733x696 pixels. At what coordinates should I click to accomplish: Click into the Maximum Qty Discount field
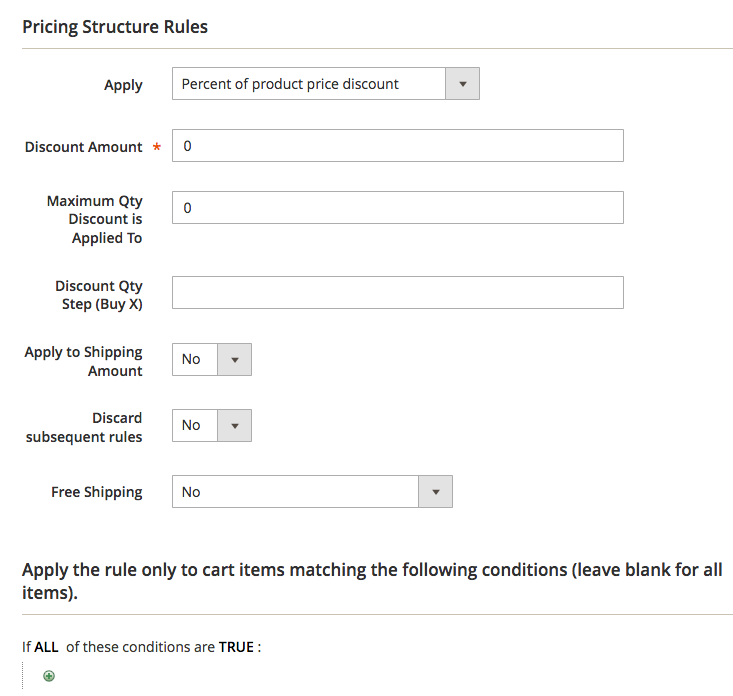coord(398,208)
